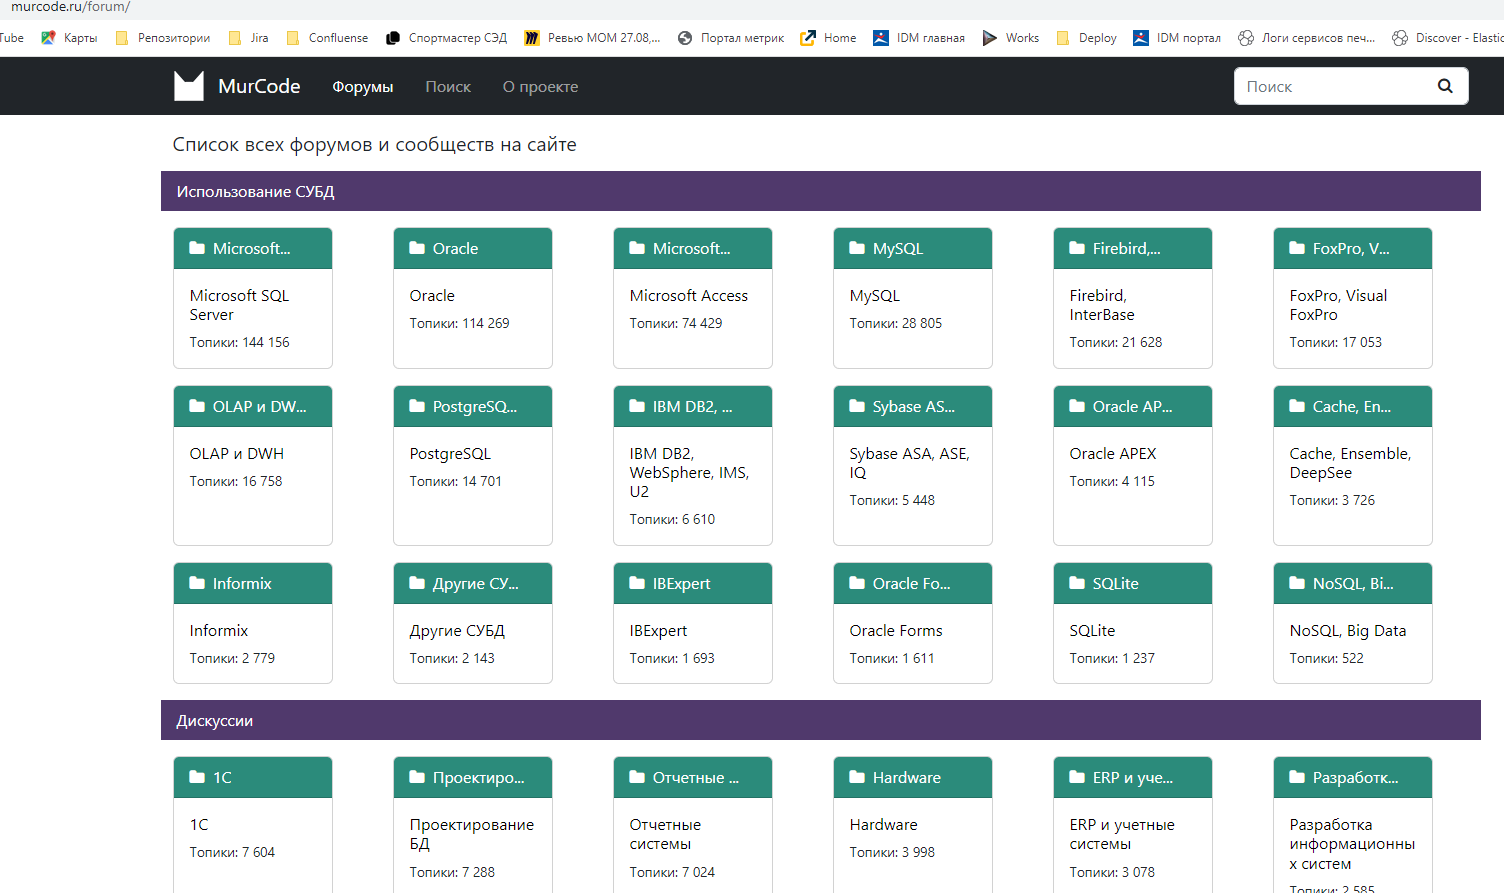Click the folder icon on Informix card
Viewport: 1504px width, 893px height.
point(197,583)
